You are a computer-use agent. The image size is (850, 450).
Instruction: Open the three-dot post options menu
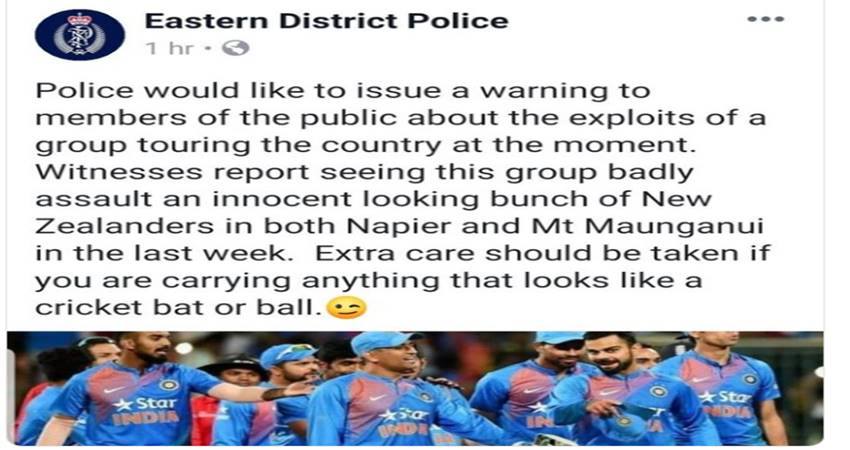point(765,20)
